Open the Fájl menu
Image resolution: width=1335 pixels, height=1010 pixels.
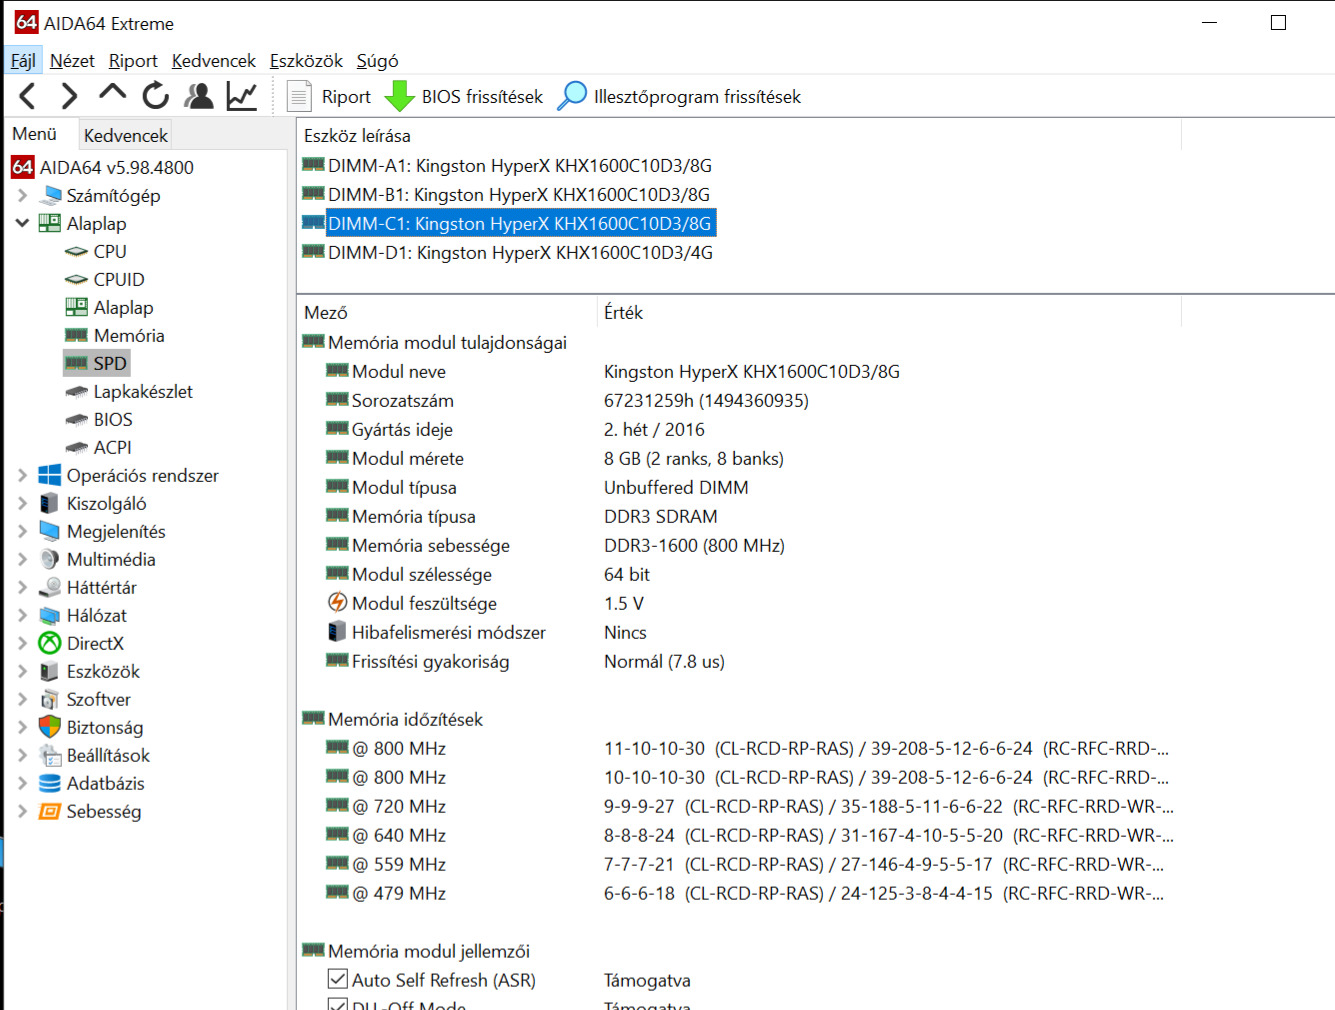pos(23,61)
